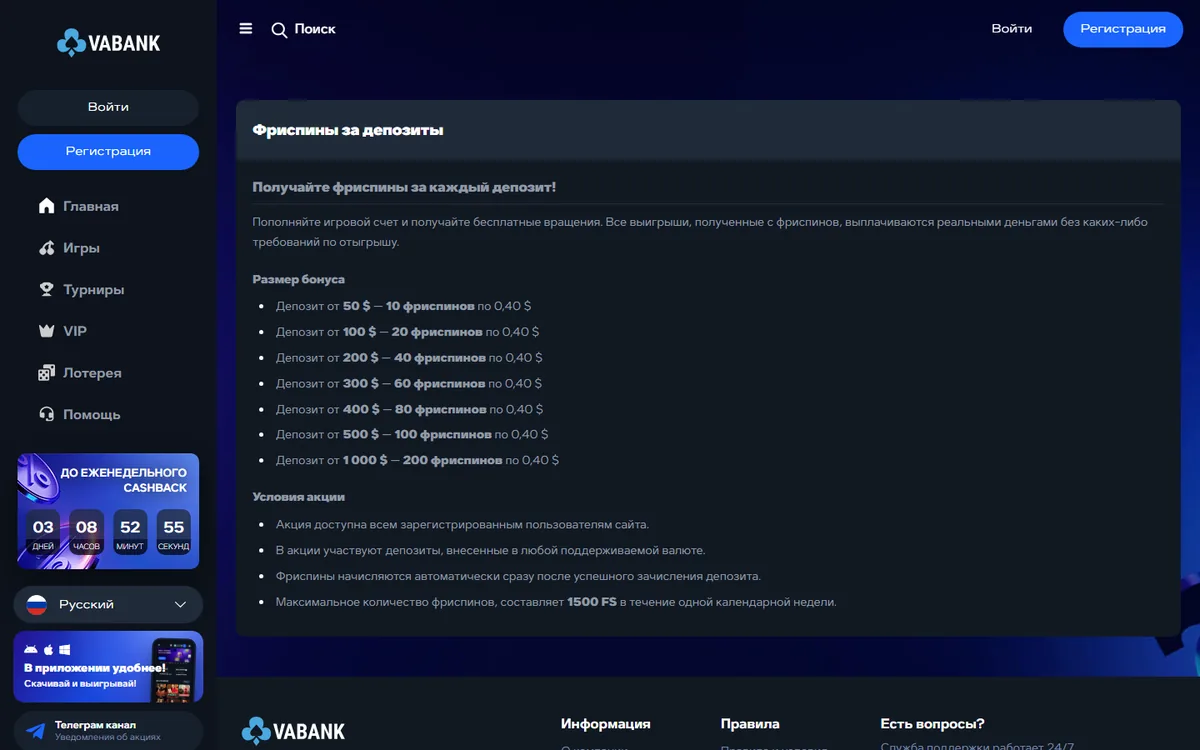Click the Помощь headset icon
Image resolution: width=1200 pixels, height=750 pixels.
click(x=46, y=414)
